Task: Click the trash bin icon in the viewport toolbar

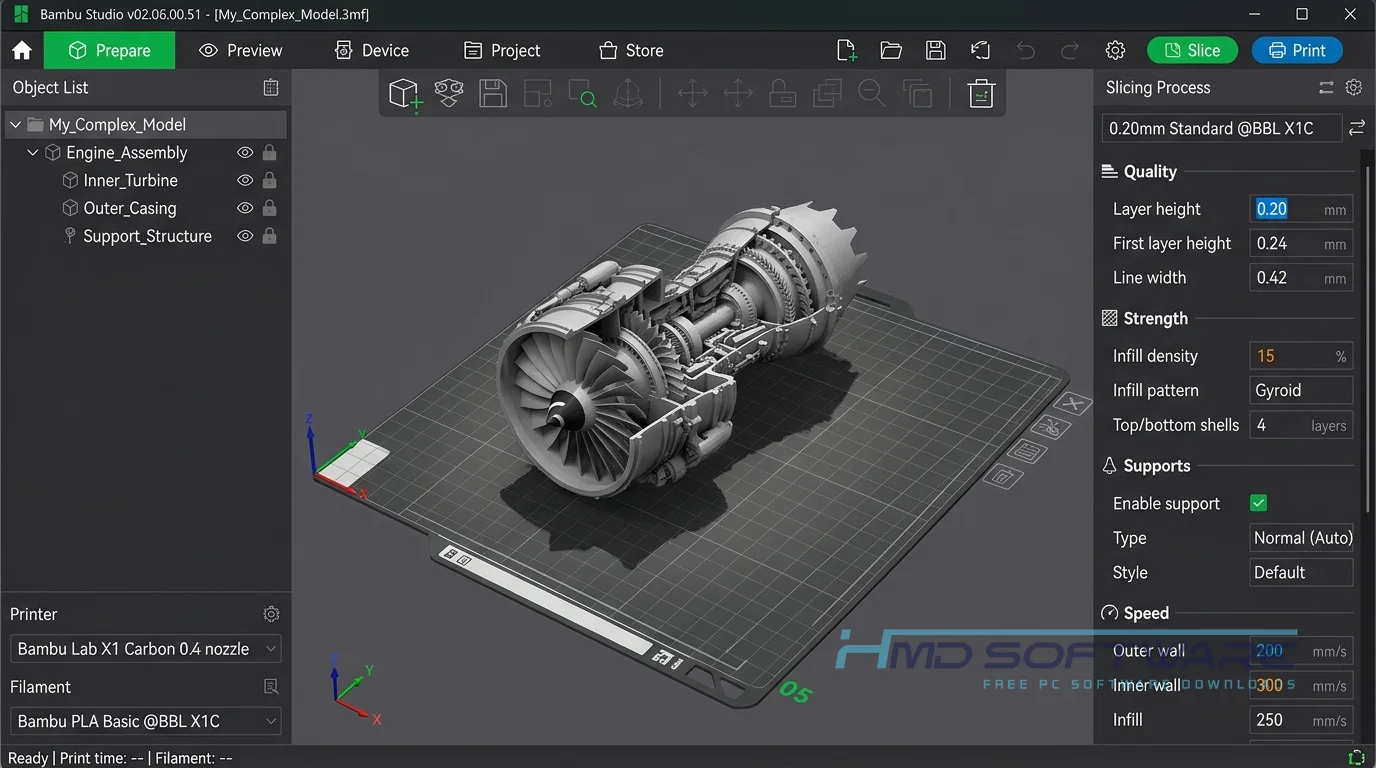Action: click(x=981, y=94)
